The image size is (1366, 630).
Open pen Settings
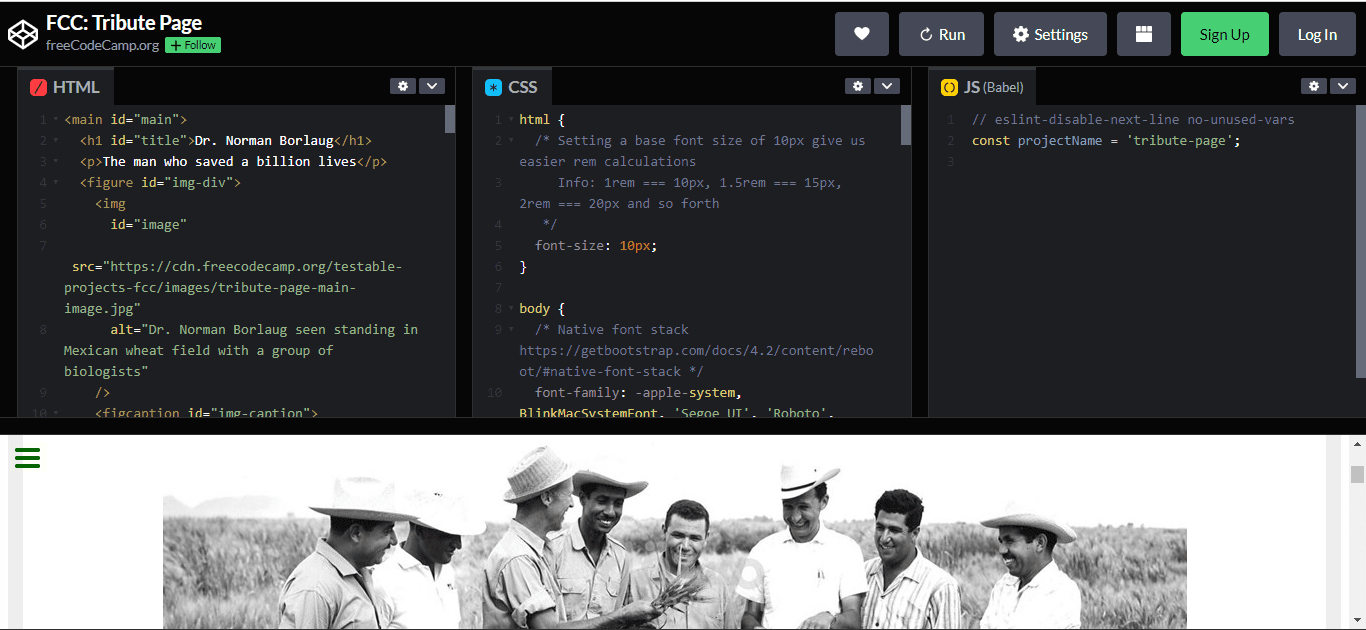1050,34
